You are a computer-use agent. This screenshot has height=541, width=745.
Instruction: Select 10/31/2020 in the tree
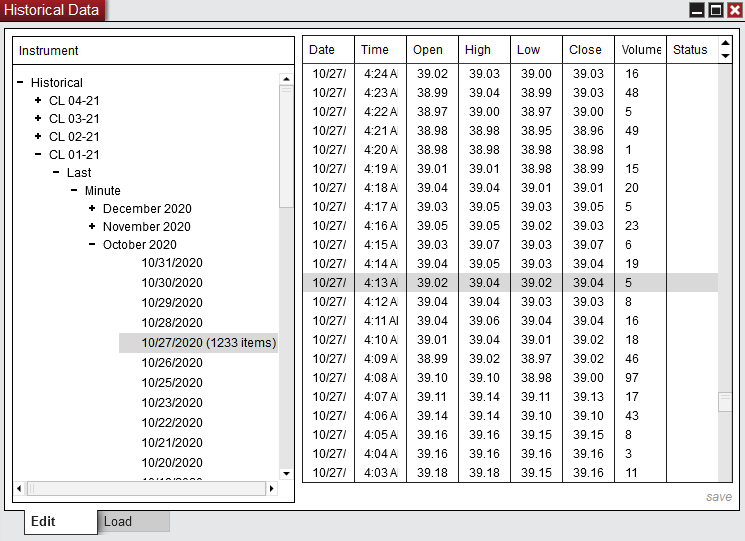tap(172, 263)
